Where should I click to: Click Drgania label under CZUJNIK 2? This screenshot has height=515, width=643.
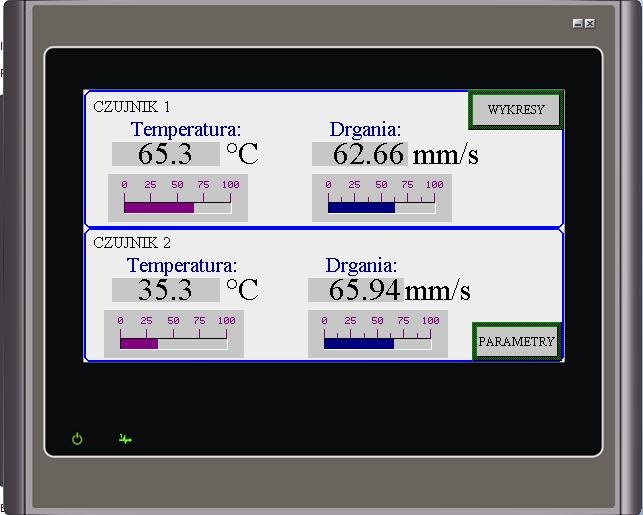[x=361, y=267]
